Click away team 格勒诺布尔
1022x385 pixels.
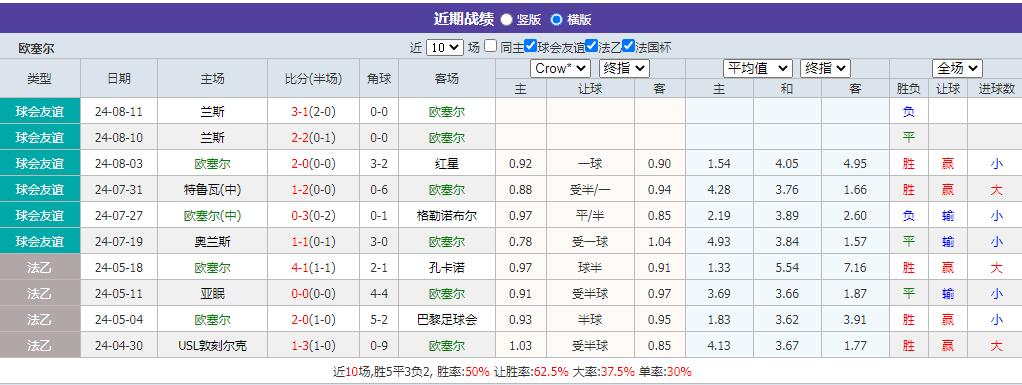tap(446, 216)
